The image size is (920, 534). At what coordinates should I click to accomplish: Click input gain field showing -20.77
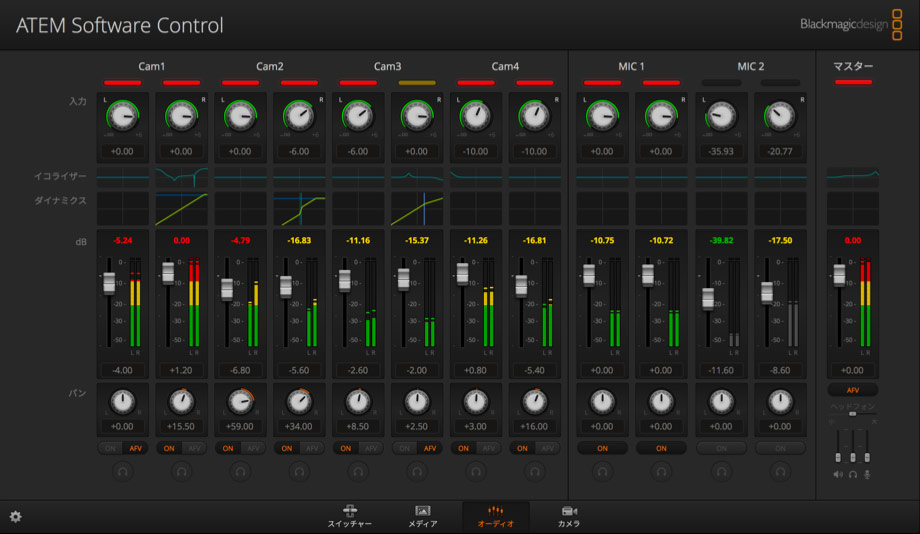(780, 151)
